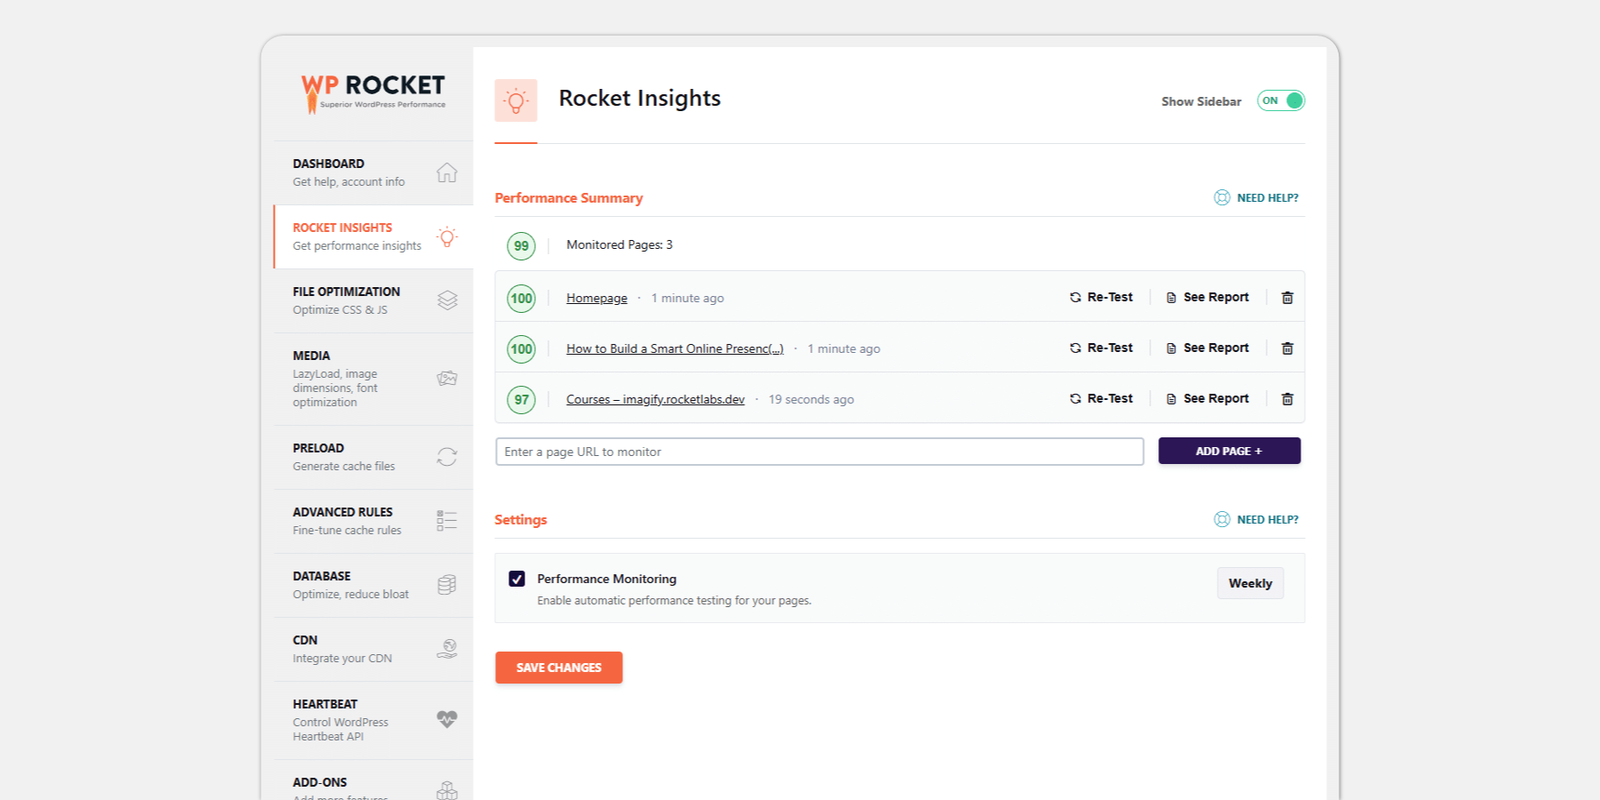Image resolution: width=1600 pixels, height=800 pixels.
Task: Click the Dashboard home icon
Action: tap(447, 172)
